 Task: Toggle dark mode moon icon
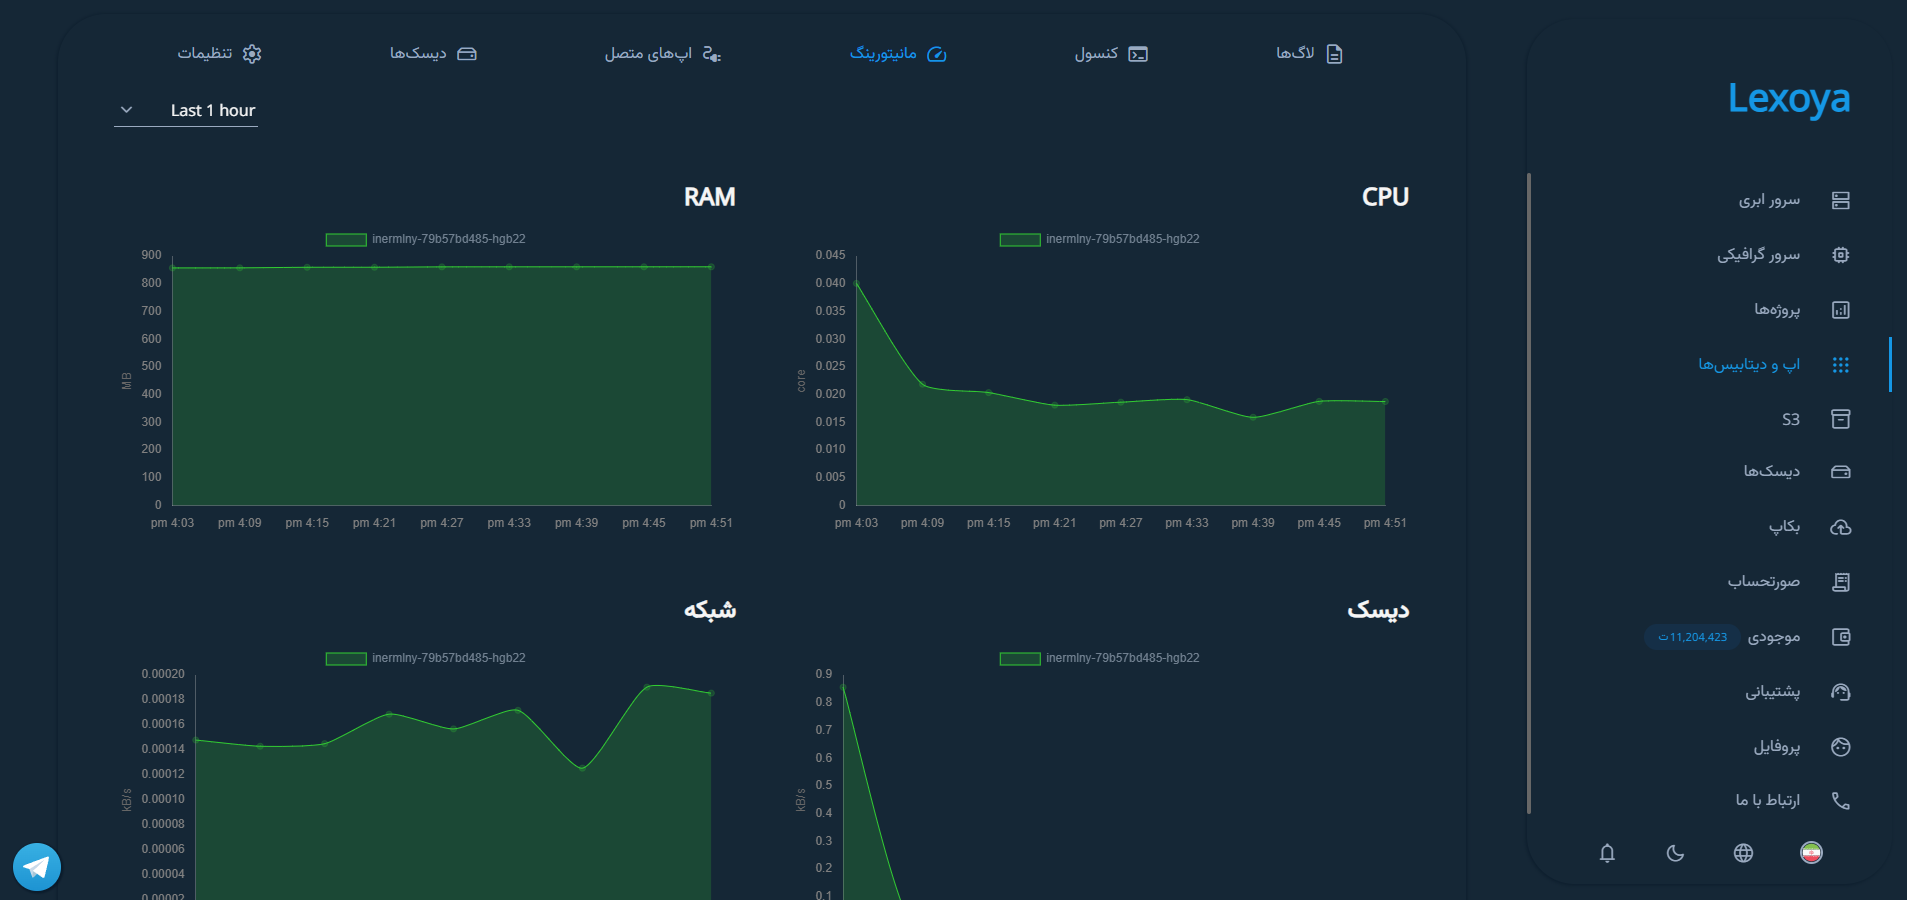coord(1675,853)
